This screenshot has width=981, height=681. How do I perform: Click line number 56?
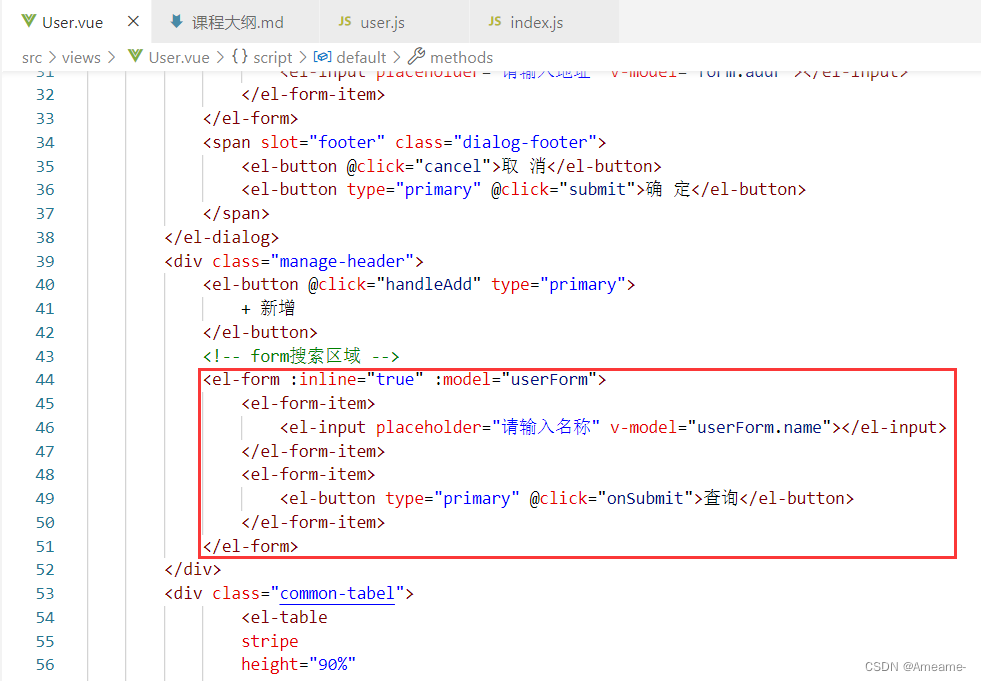(45, 665)
